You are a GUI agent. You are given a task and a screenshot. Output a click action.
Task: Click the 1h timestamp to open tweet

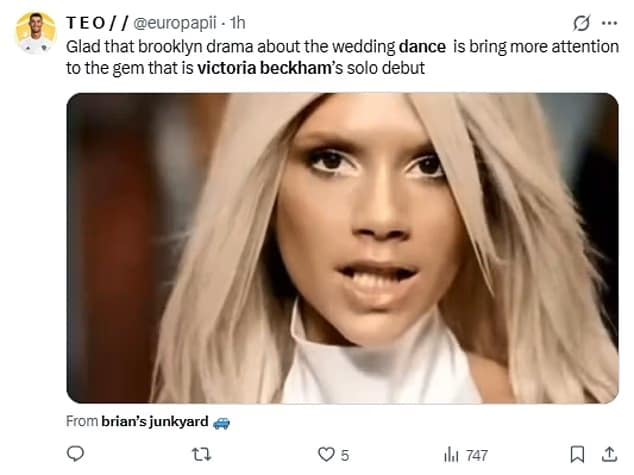(237, 21)
